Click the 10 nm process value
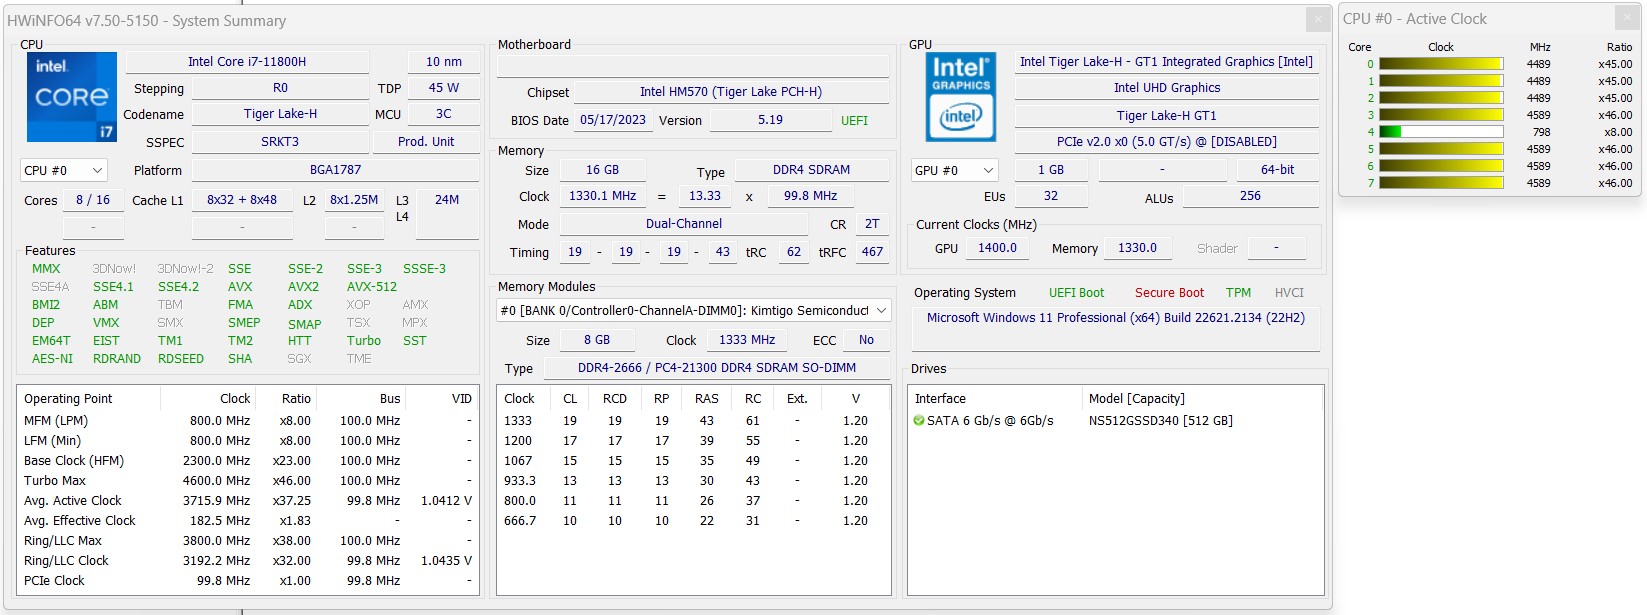This screenshot has height=615, width=1647. click(x=444, y=62)
